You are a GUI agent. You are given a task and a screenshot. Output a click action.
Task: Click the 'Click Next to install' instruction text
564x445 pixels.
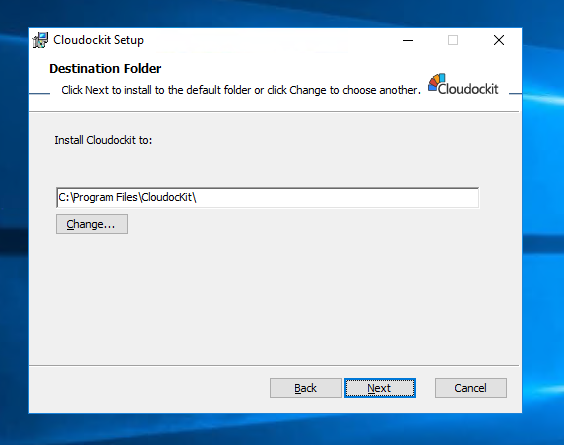click(241, 90)
